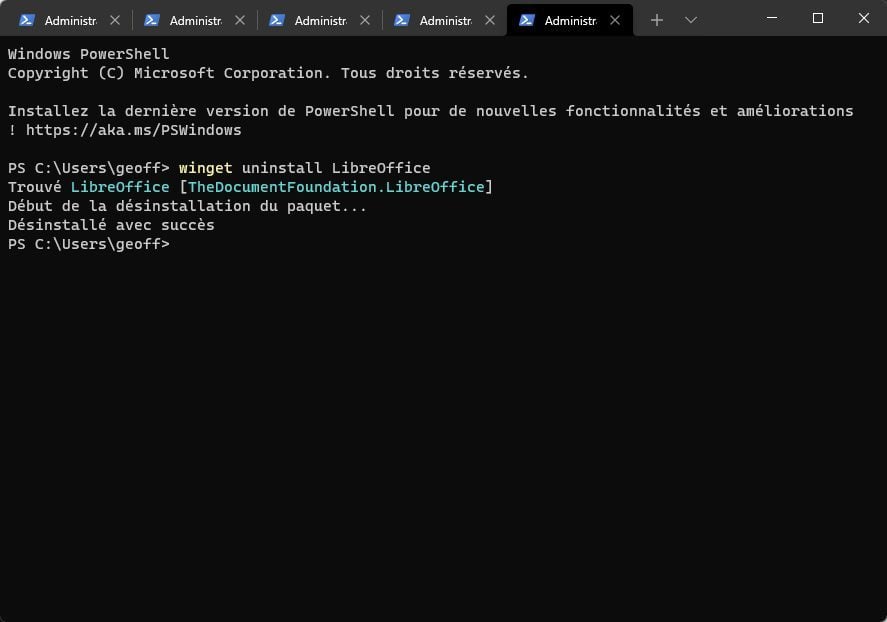Open the new tab profiles dropdown chevron
The height and width of the screenshot is (622, 887).
[691, 20]
